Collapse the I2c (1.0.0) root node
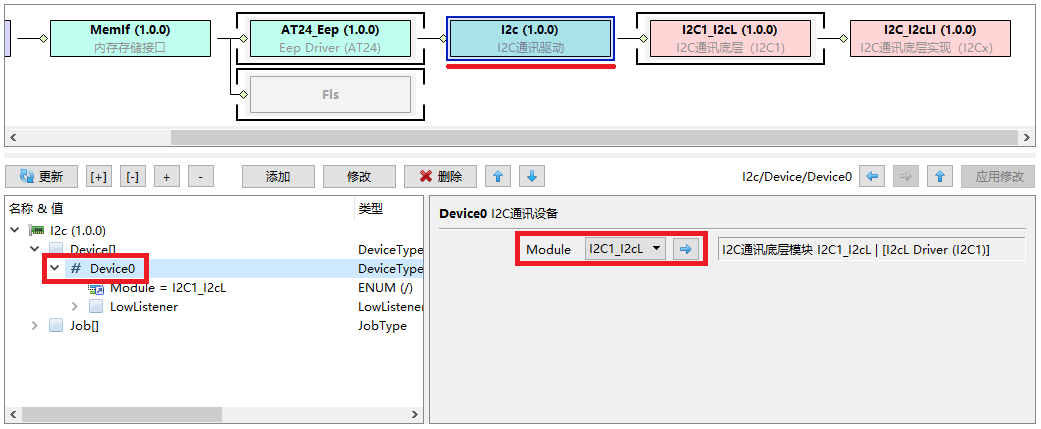 (x=15, y=231)
